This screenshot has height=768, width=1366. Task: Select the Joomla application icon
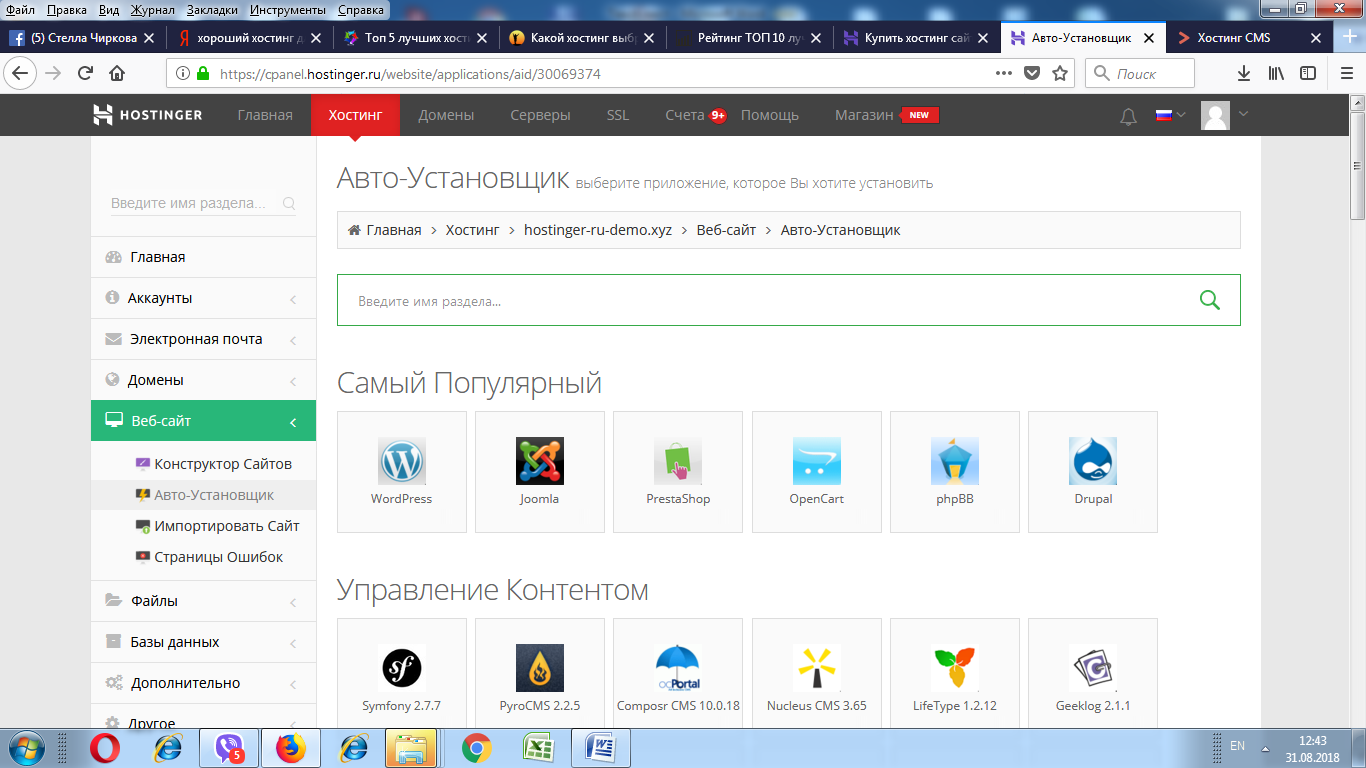pyautogui.click(x=539, y=462)
